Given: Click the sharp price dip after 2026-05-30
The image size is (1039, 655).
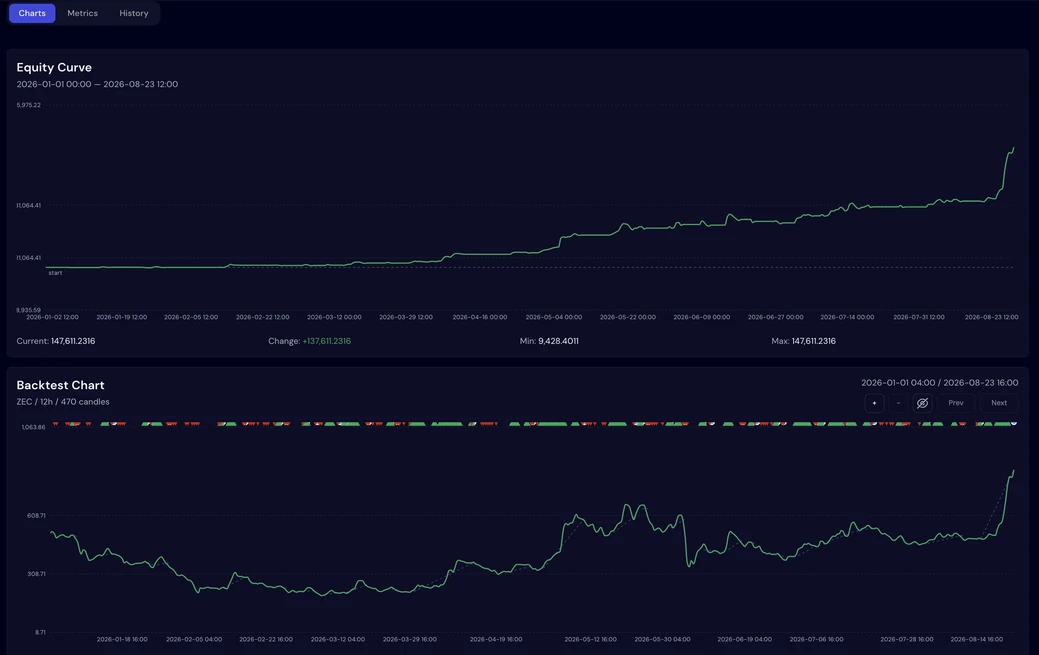Looking at the screenshot, I should tap(690, 565).
